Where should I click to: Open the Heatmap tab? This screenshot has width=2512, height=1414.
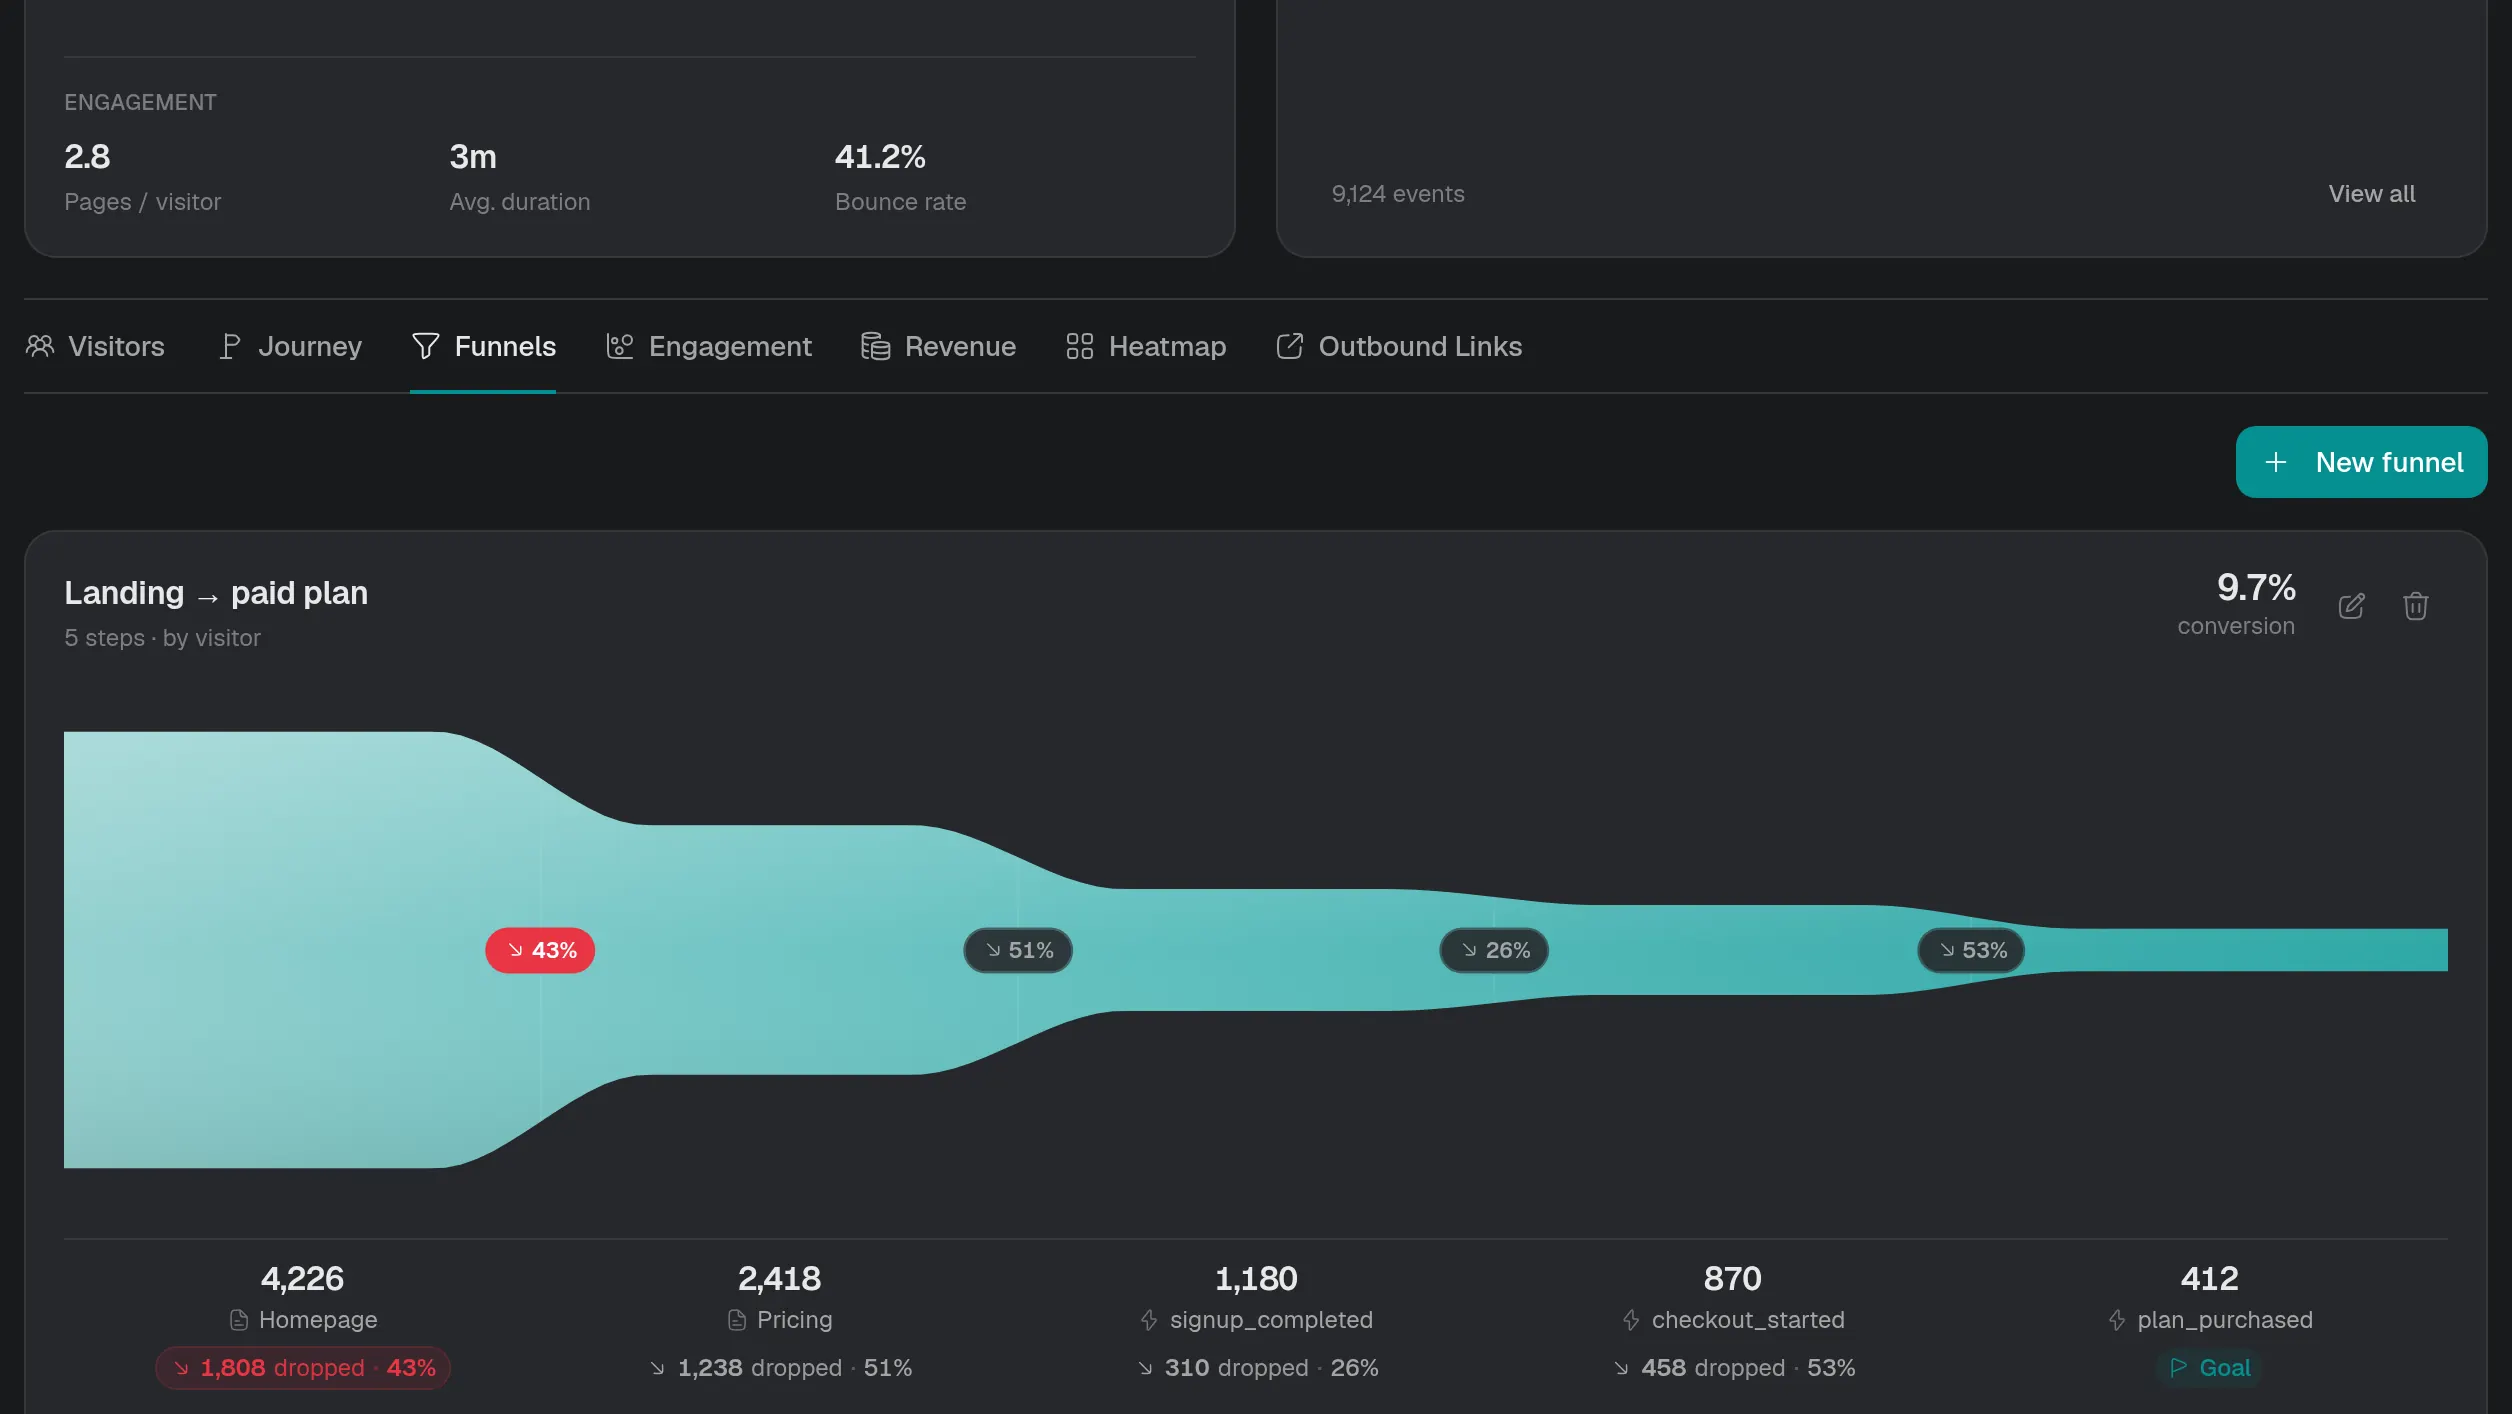click(1146, 346)
